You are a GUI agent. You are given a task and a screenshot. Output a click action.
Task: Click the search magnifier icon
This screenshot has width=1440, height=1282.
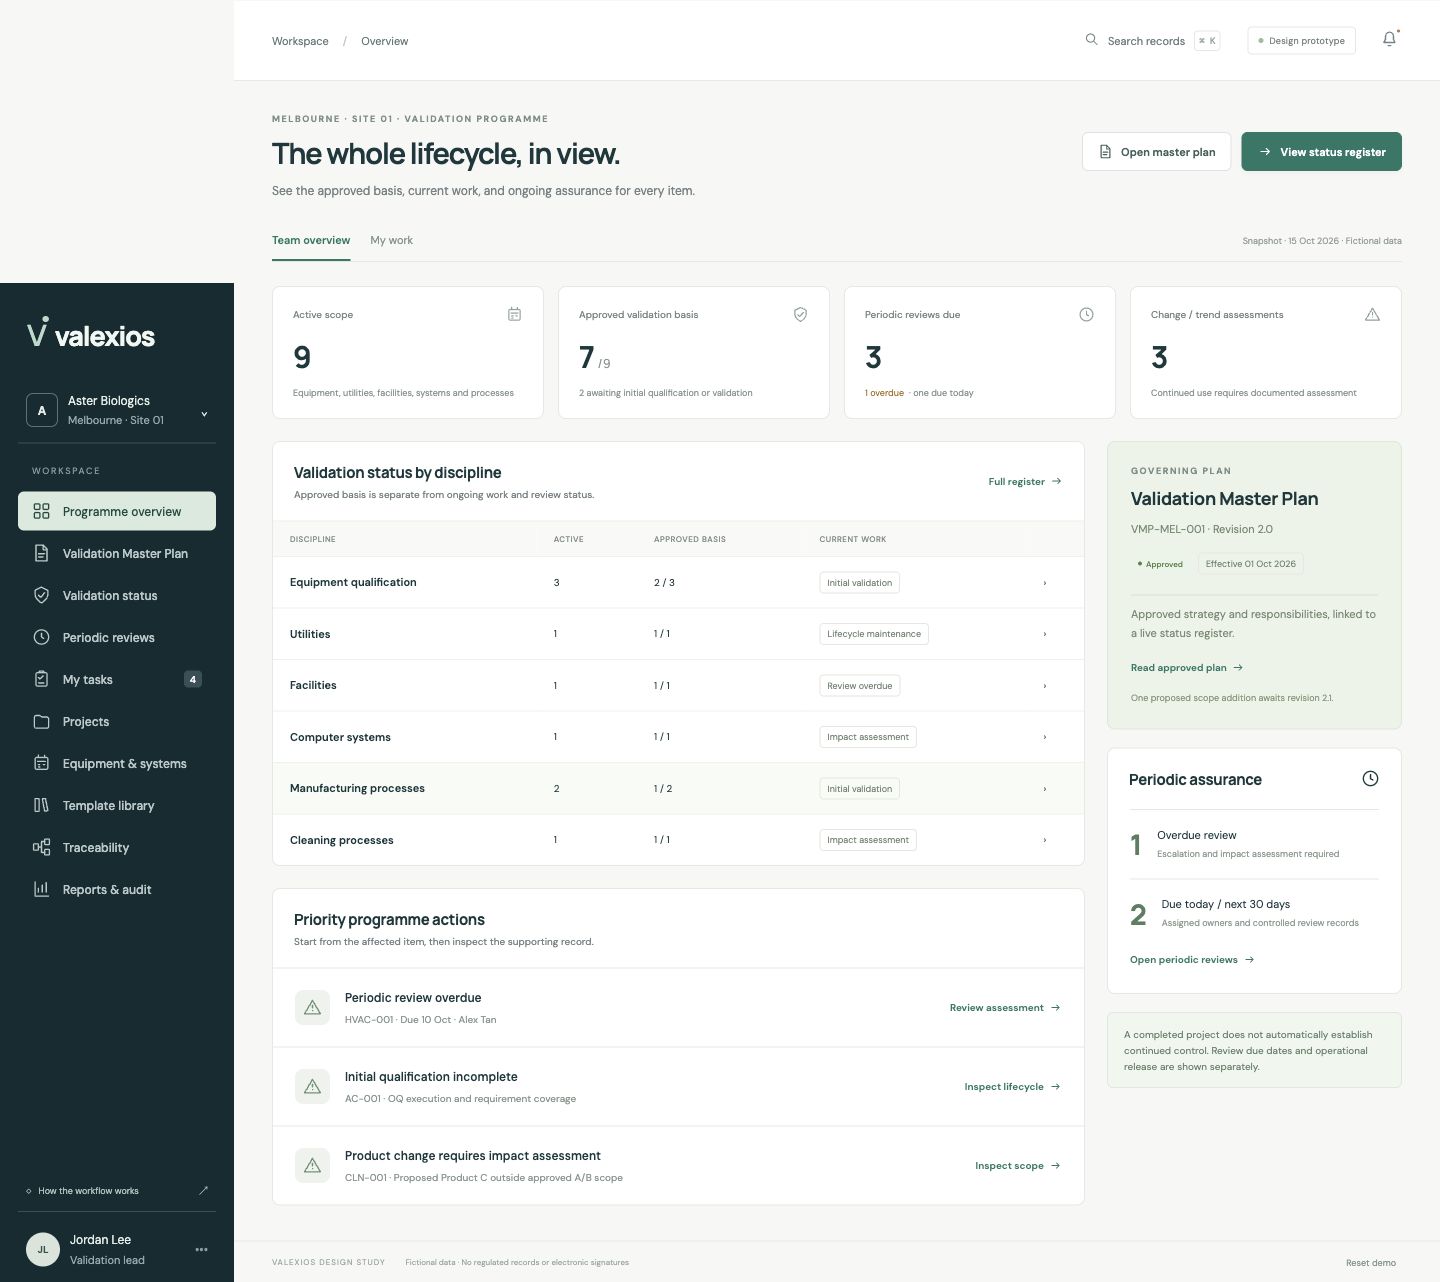coord(1091,40)
